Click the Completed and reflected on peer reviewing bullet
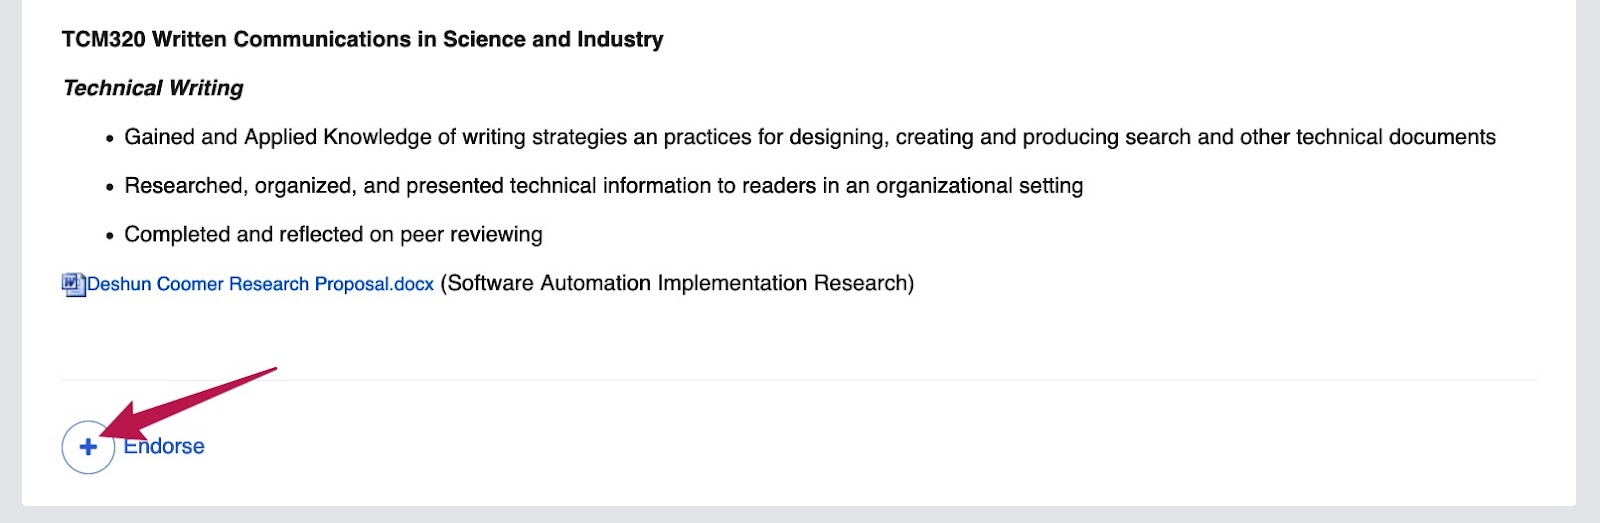Viewport: 1600px width, 523px height. click(x=333, y=234)
